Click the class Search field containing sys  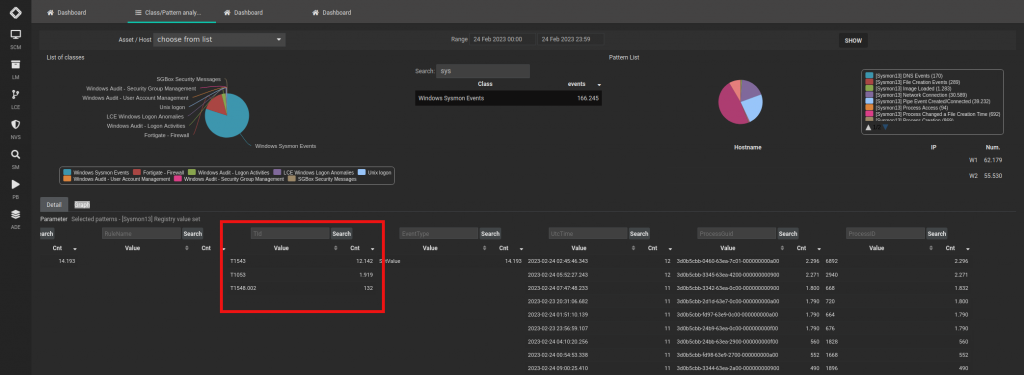(x=483, y=71)
